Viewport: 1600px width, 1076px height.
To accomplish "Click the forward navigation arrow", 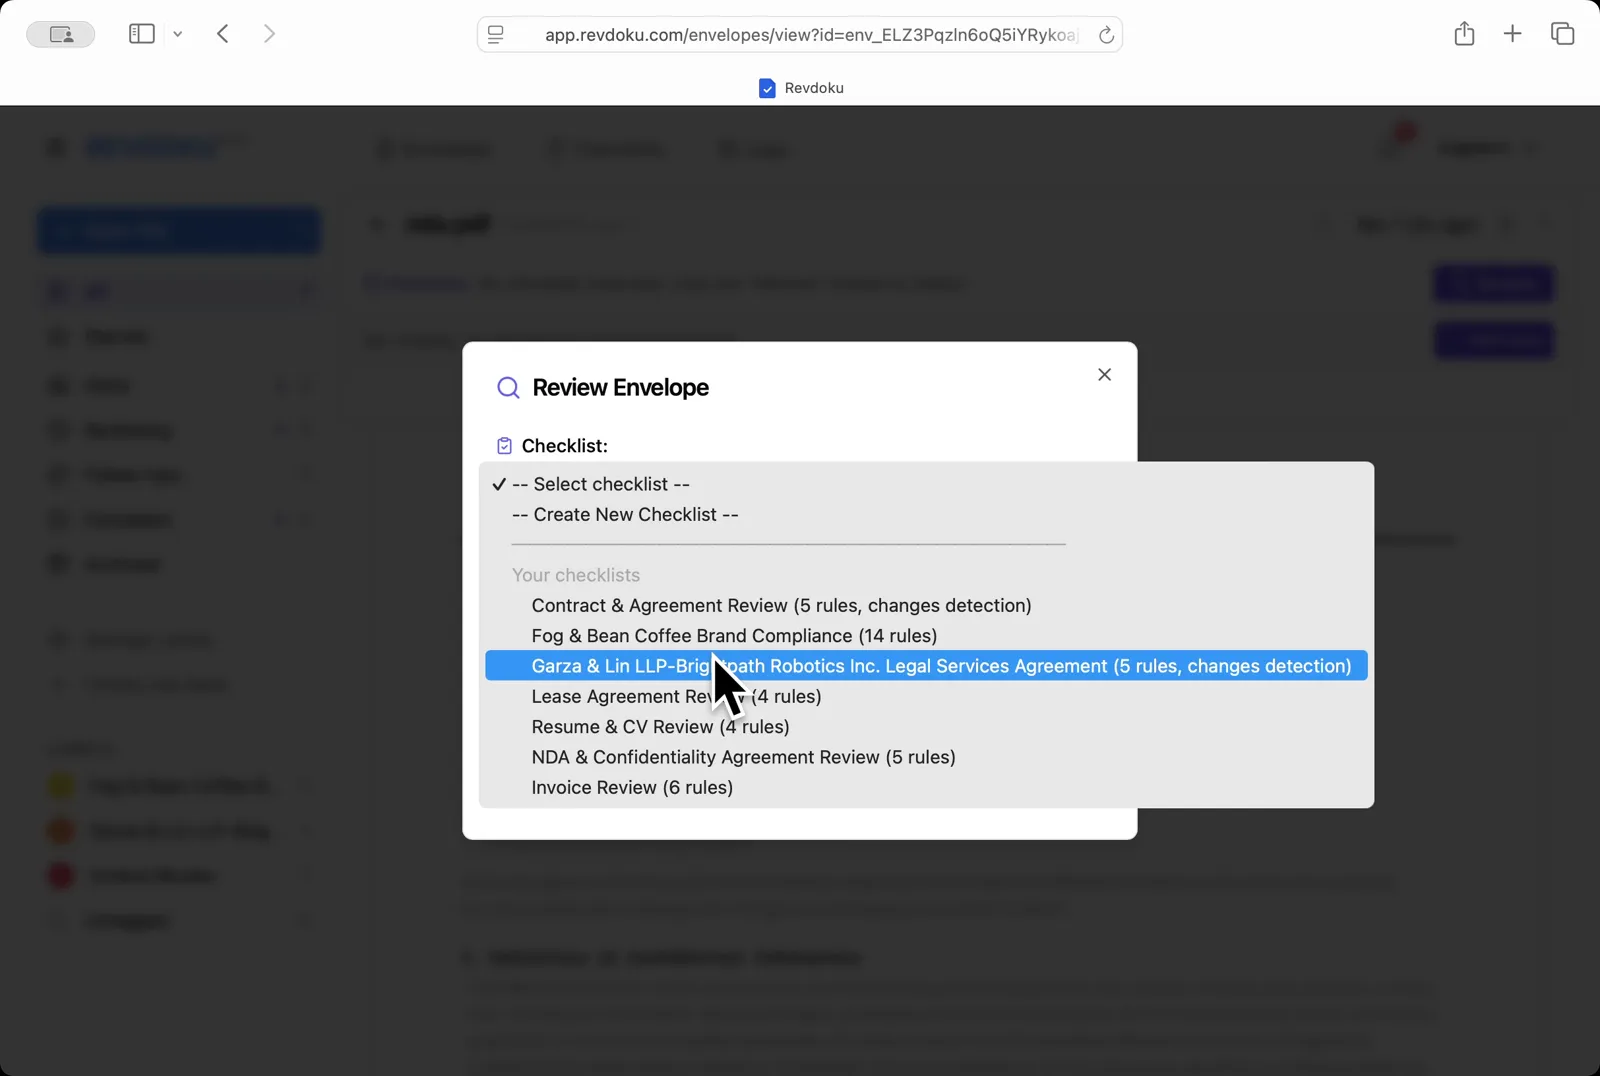I will [x=269, y=33].
